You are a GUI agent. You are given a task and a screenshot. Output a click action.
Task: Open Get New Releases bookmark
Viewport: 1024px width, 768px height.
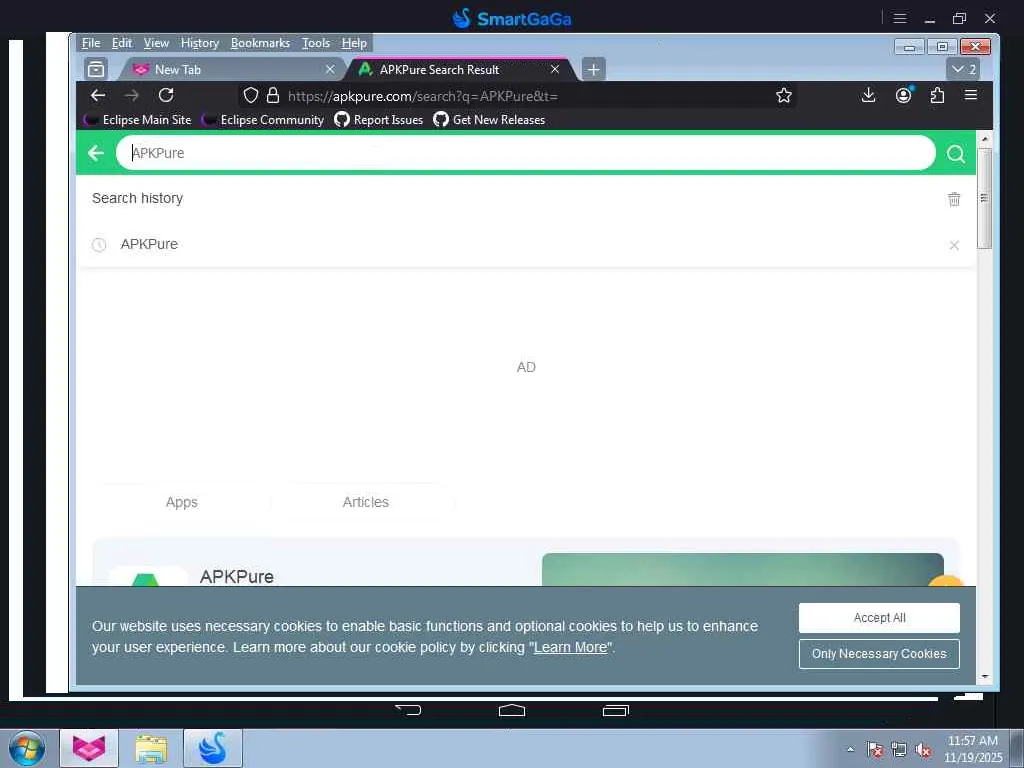[489, 120]
